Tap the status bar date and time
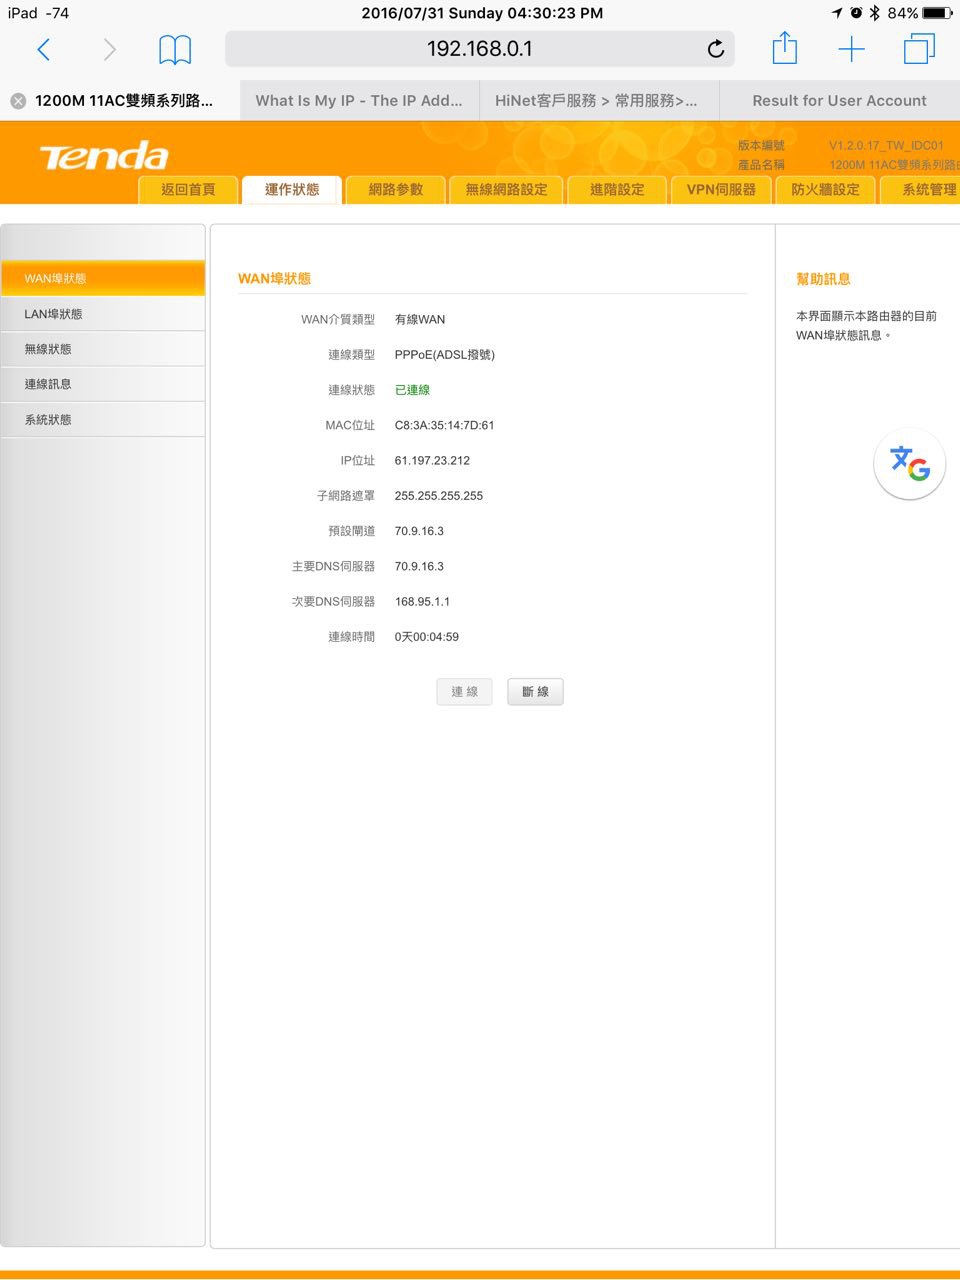Viewport: 960px width, 1280px height. pyautogui.click(x=482, y=13)
